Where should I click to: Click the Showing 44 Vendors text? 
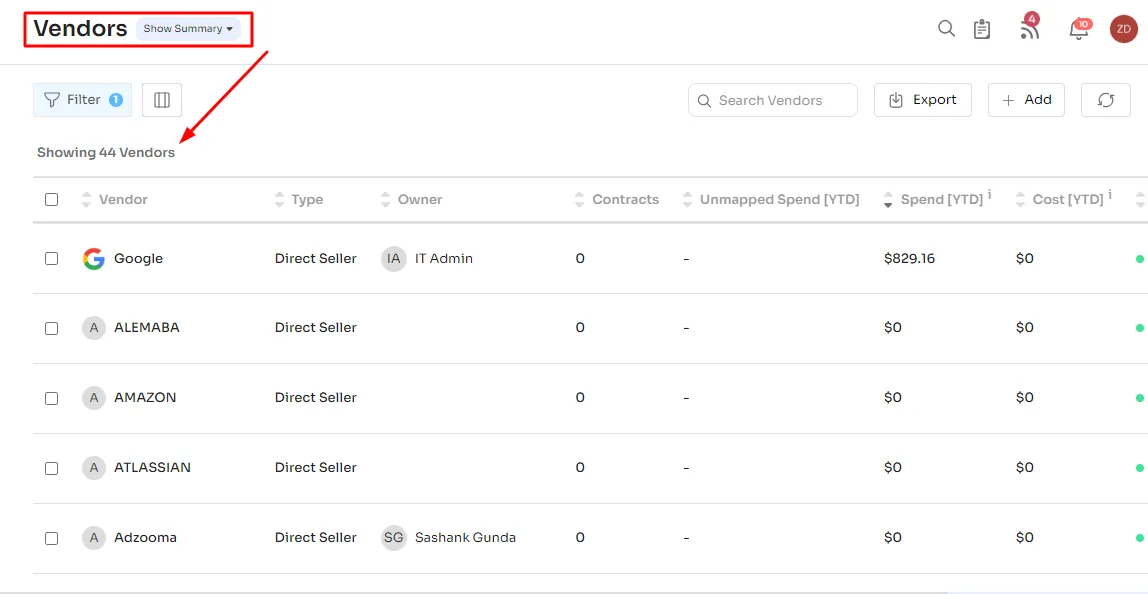[x=106, y=153]
